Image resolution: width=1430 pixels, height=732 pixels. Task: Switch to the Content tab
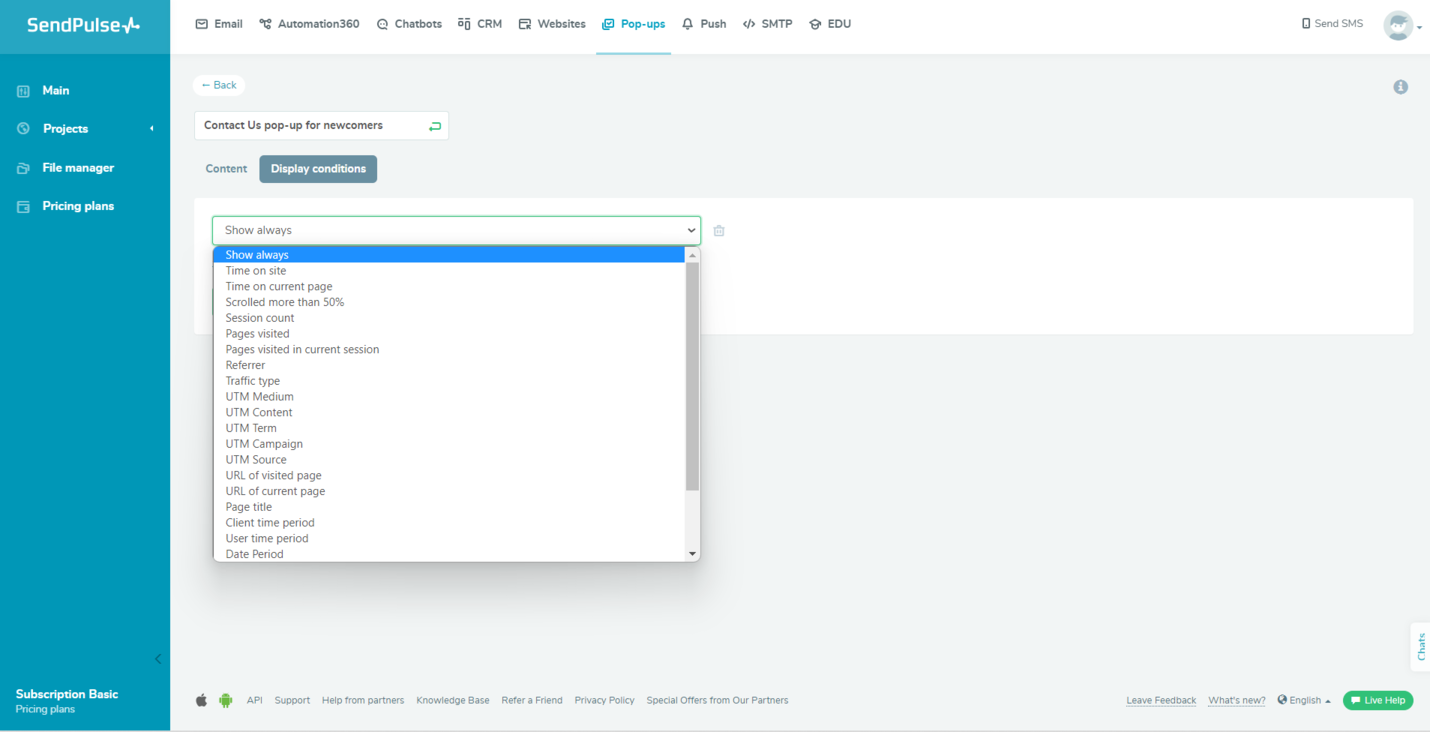(226, 169)
